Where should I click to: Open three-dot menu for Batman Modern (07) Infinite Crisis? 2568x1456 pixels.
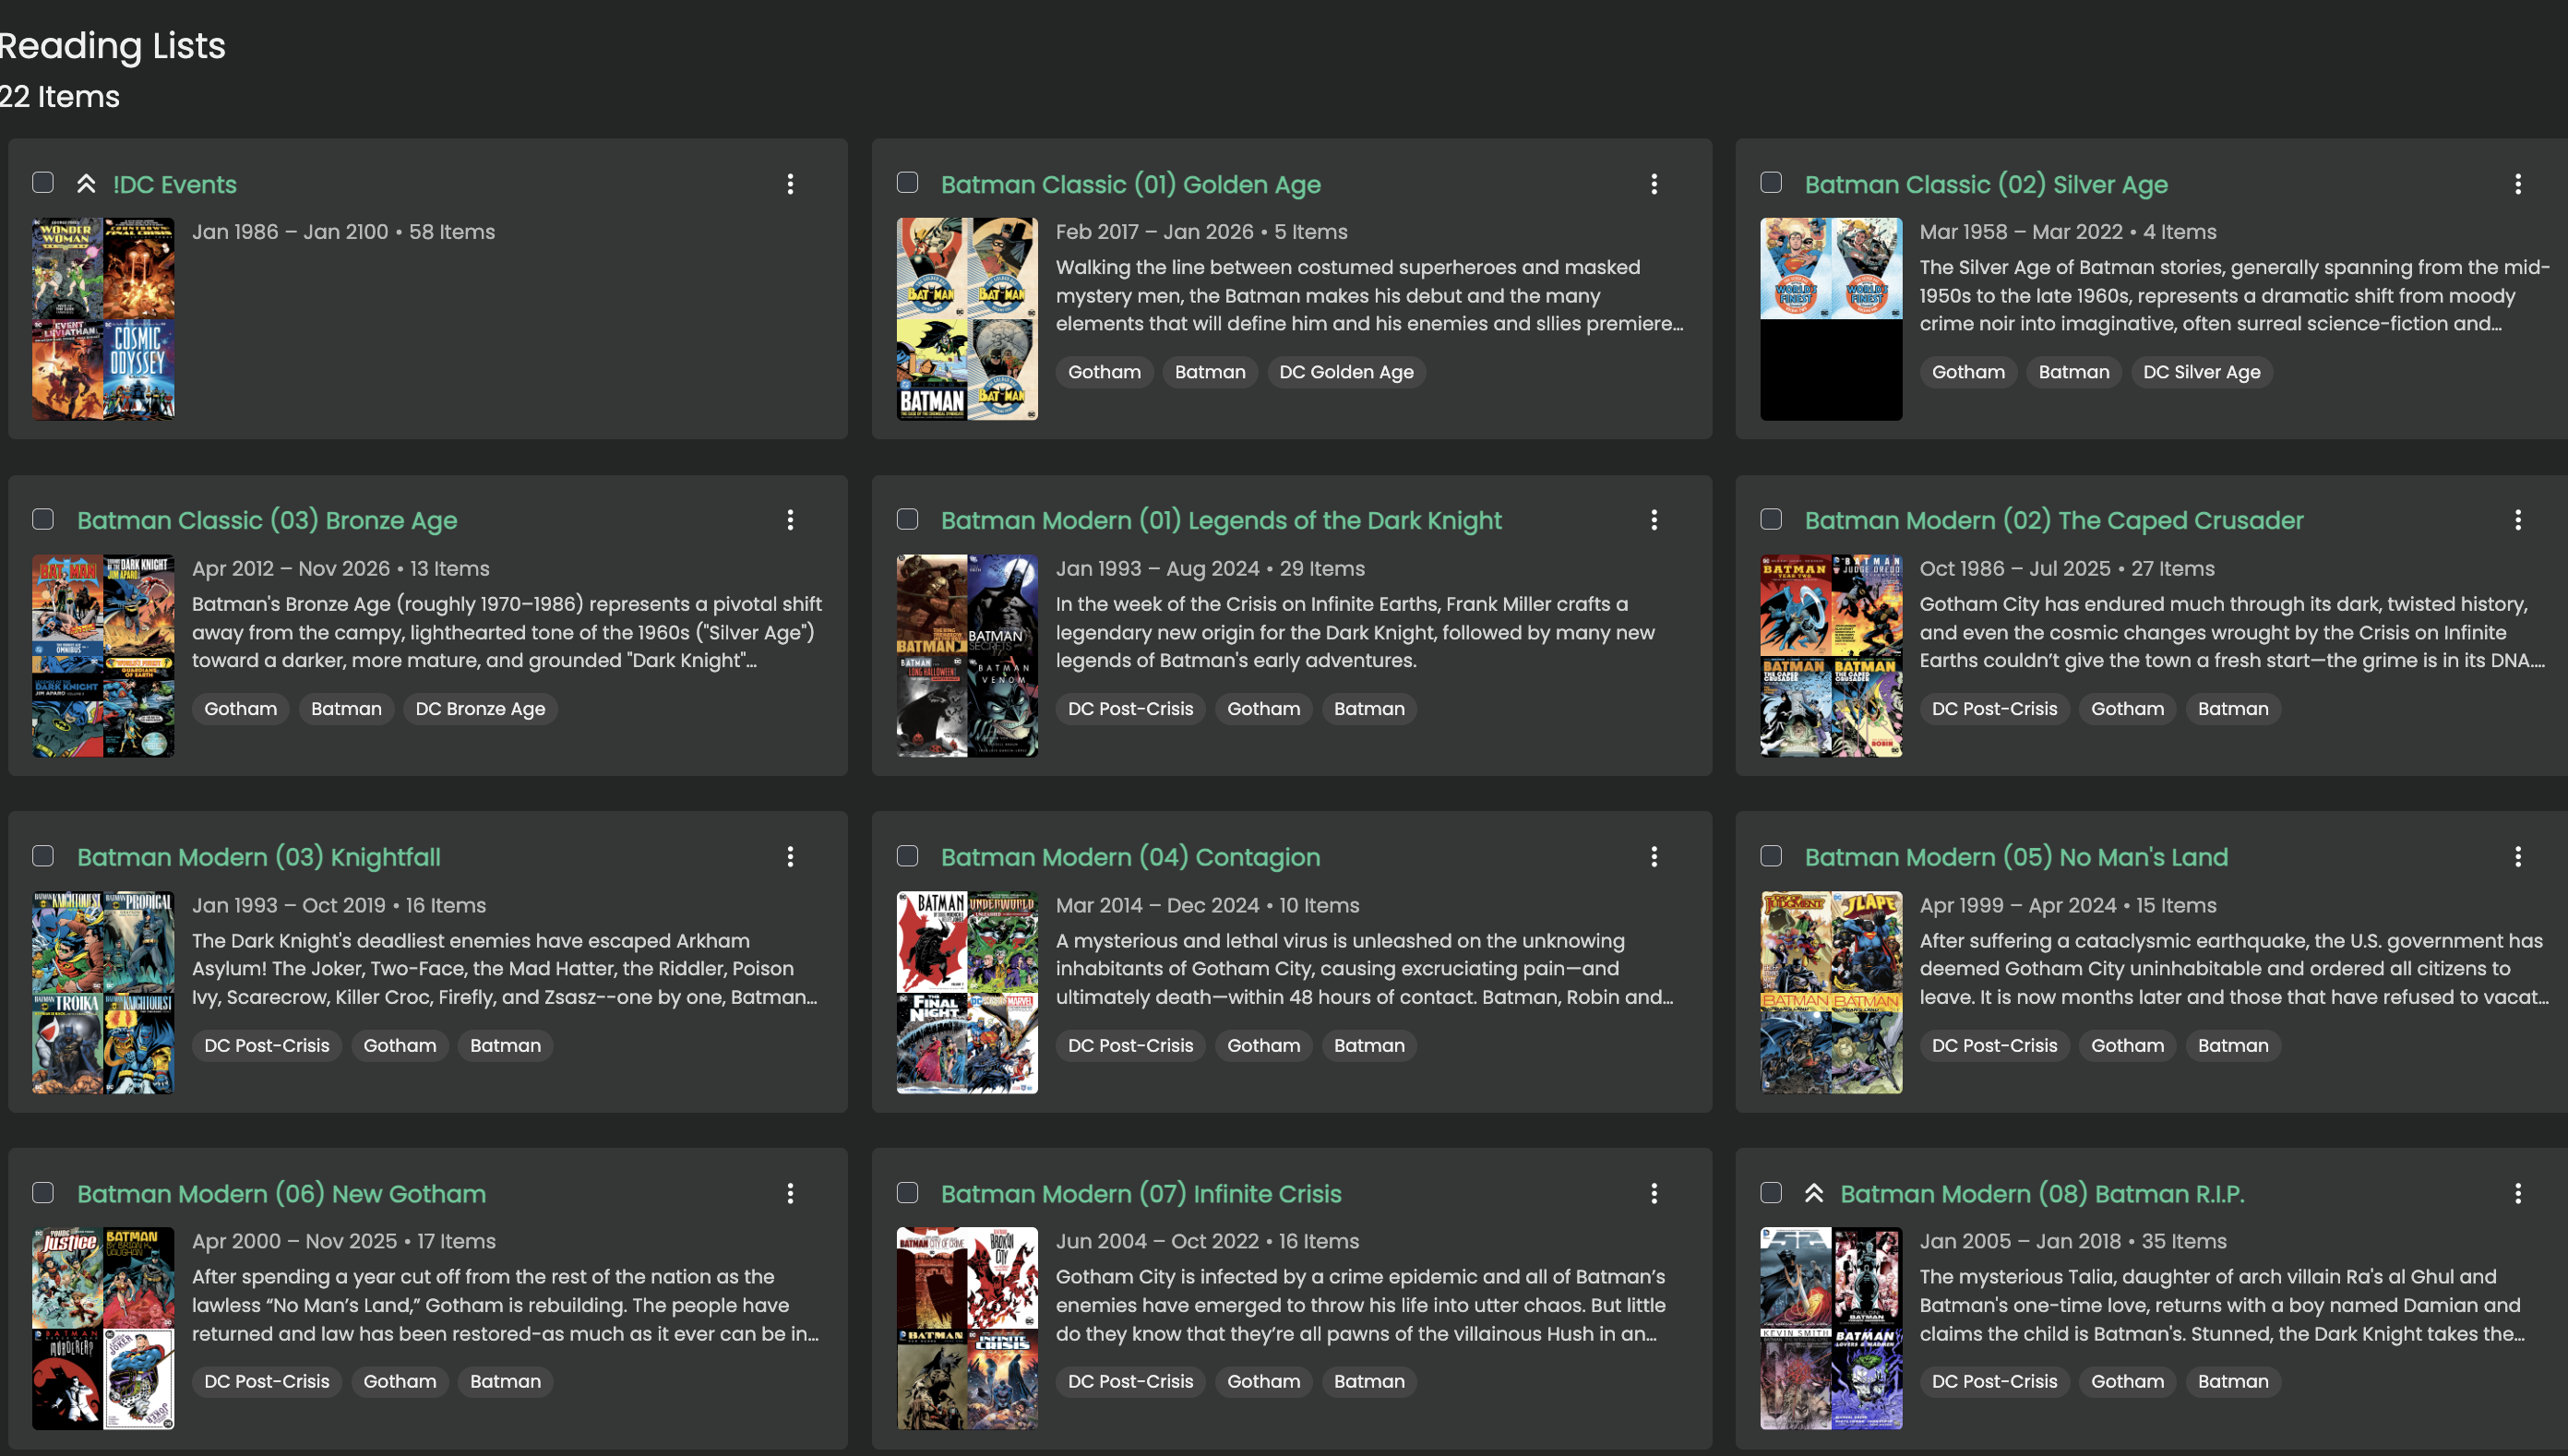[x=1654, y=1193]
